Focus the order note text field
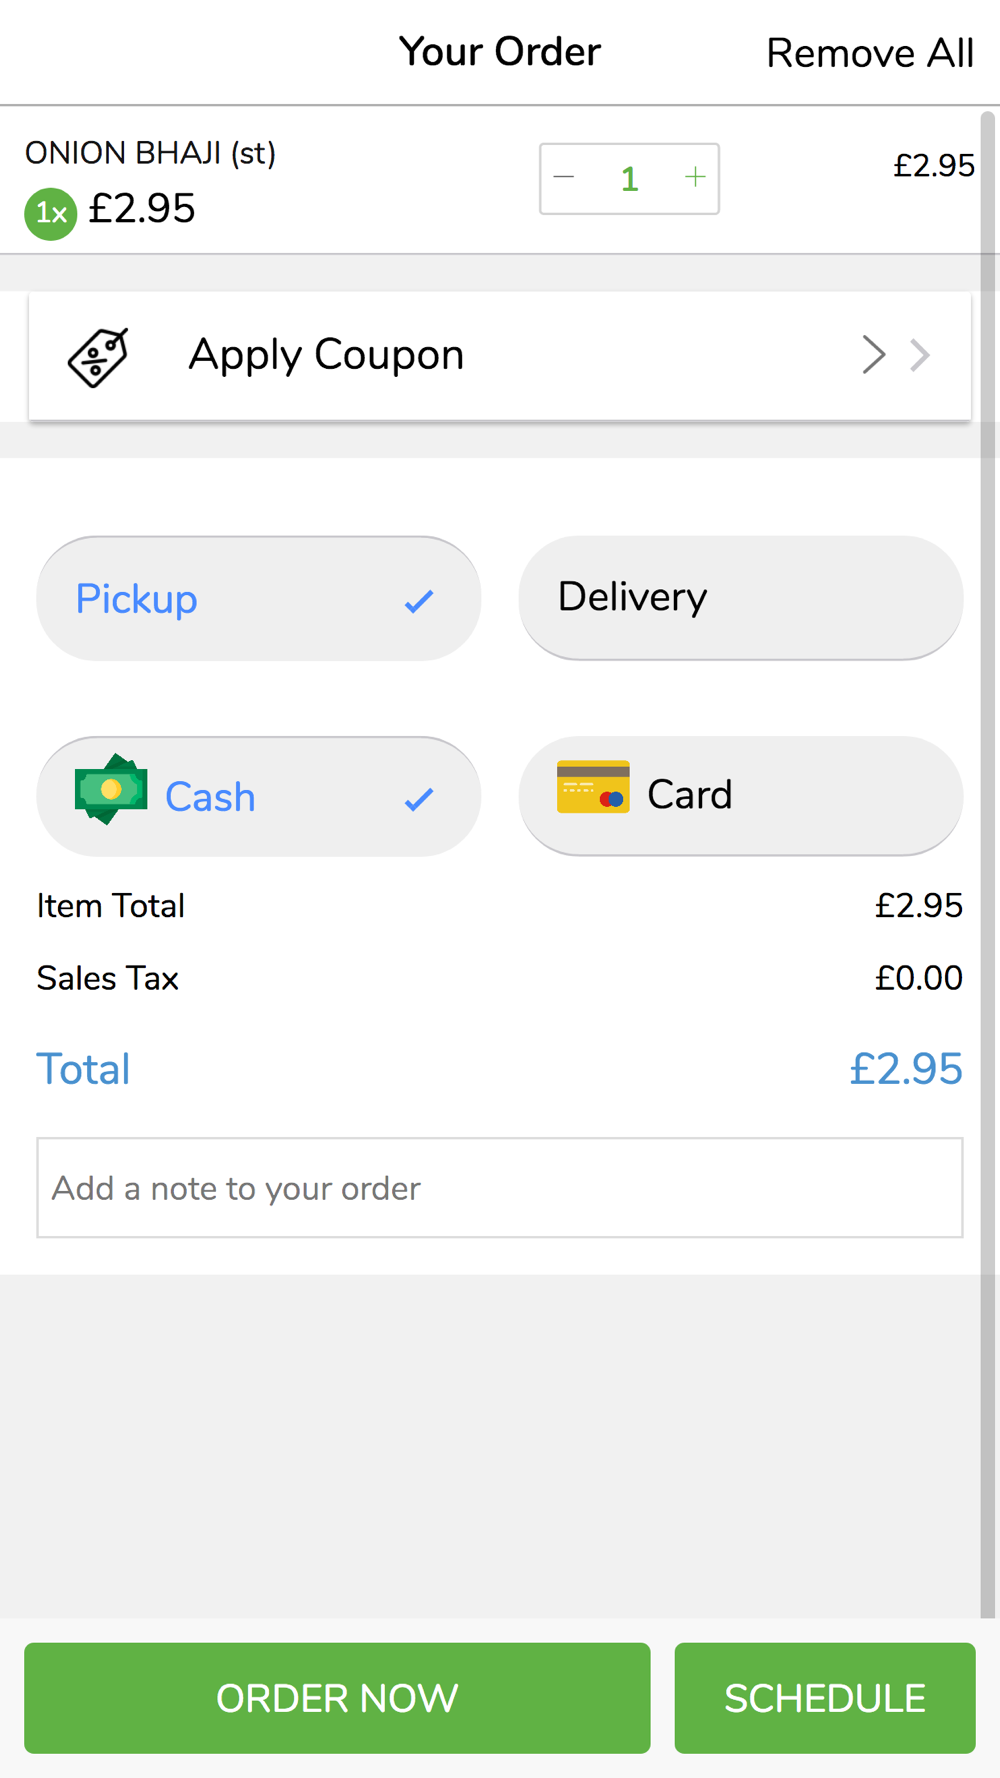 click(499, 1188)
